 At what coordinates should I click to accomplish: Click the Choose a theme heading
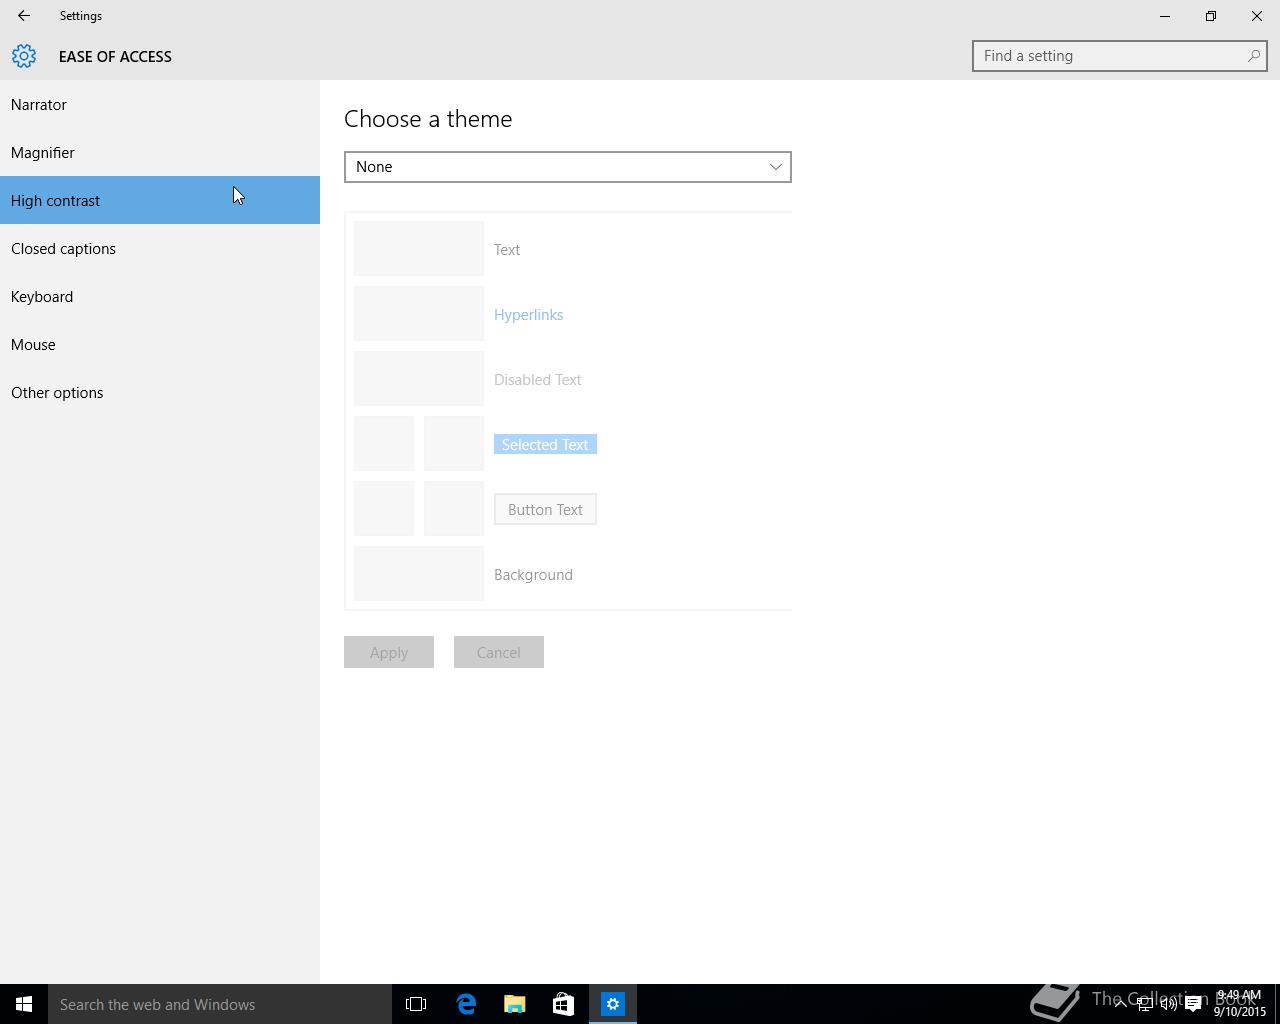[x=428, y=118]
